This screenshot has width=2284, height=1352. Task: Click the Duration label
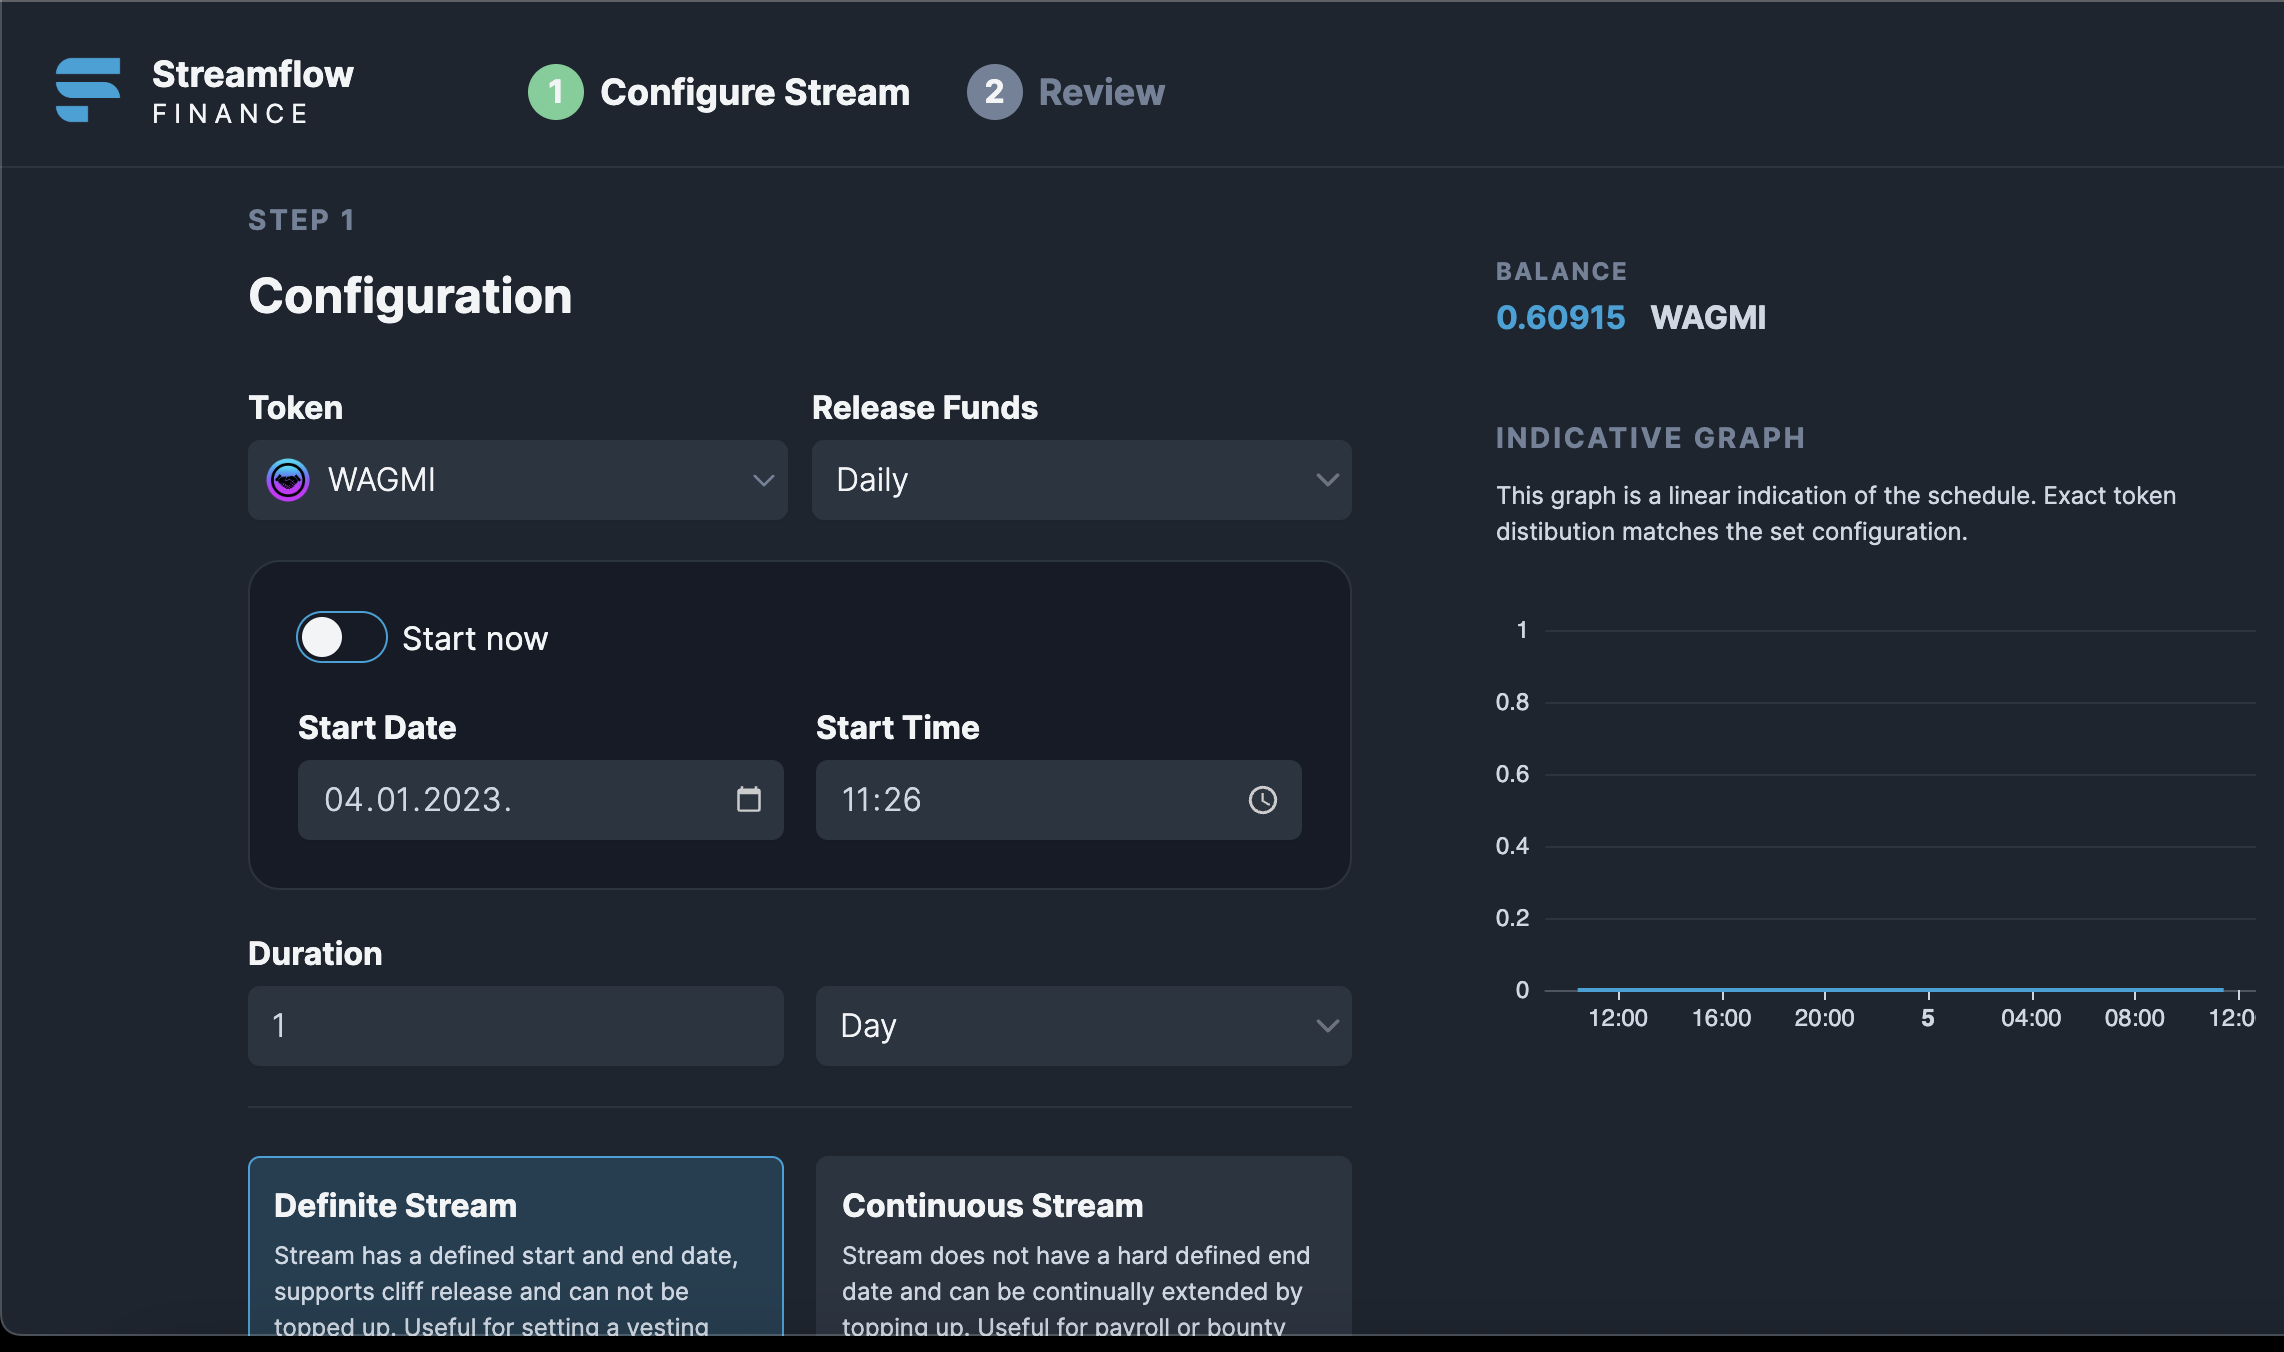315,953
